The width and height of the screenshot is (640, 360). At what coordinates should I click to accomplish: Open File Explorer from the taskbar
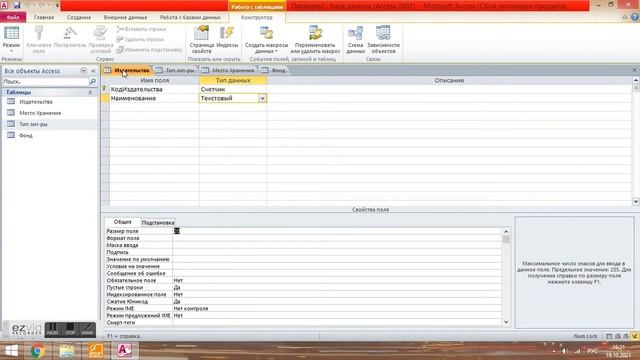tap(67, 351)
